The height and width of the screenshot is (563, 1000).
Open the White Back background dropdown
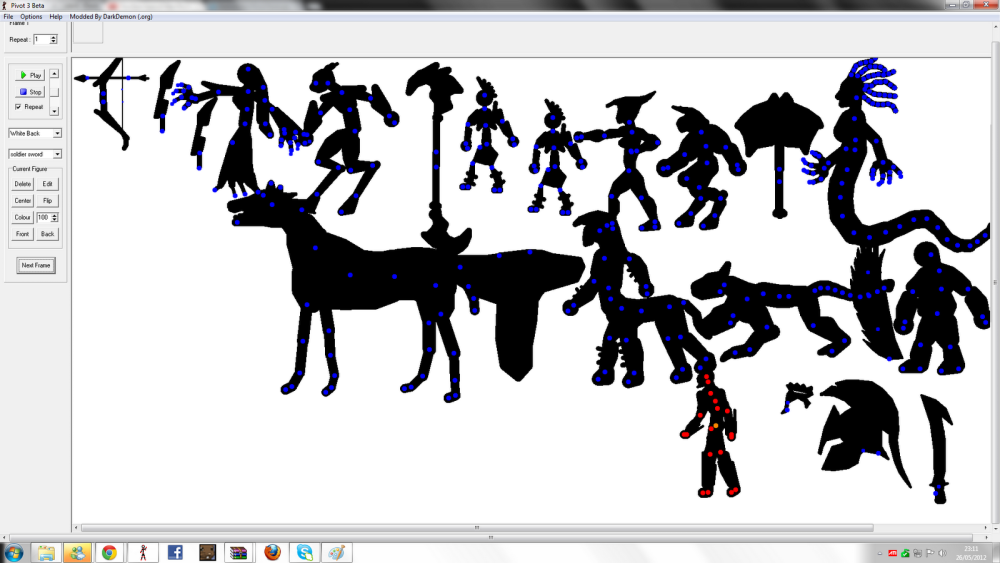click(57, 133)
